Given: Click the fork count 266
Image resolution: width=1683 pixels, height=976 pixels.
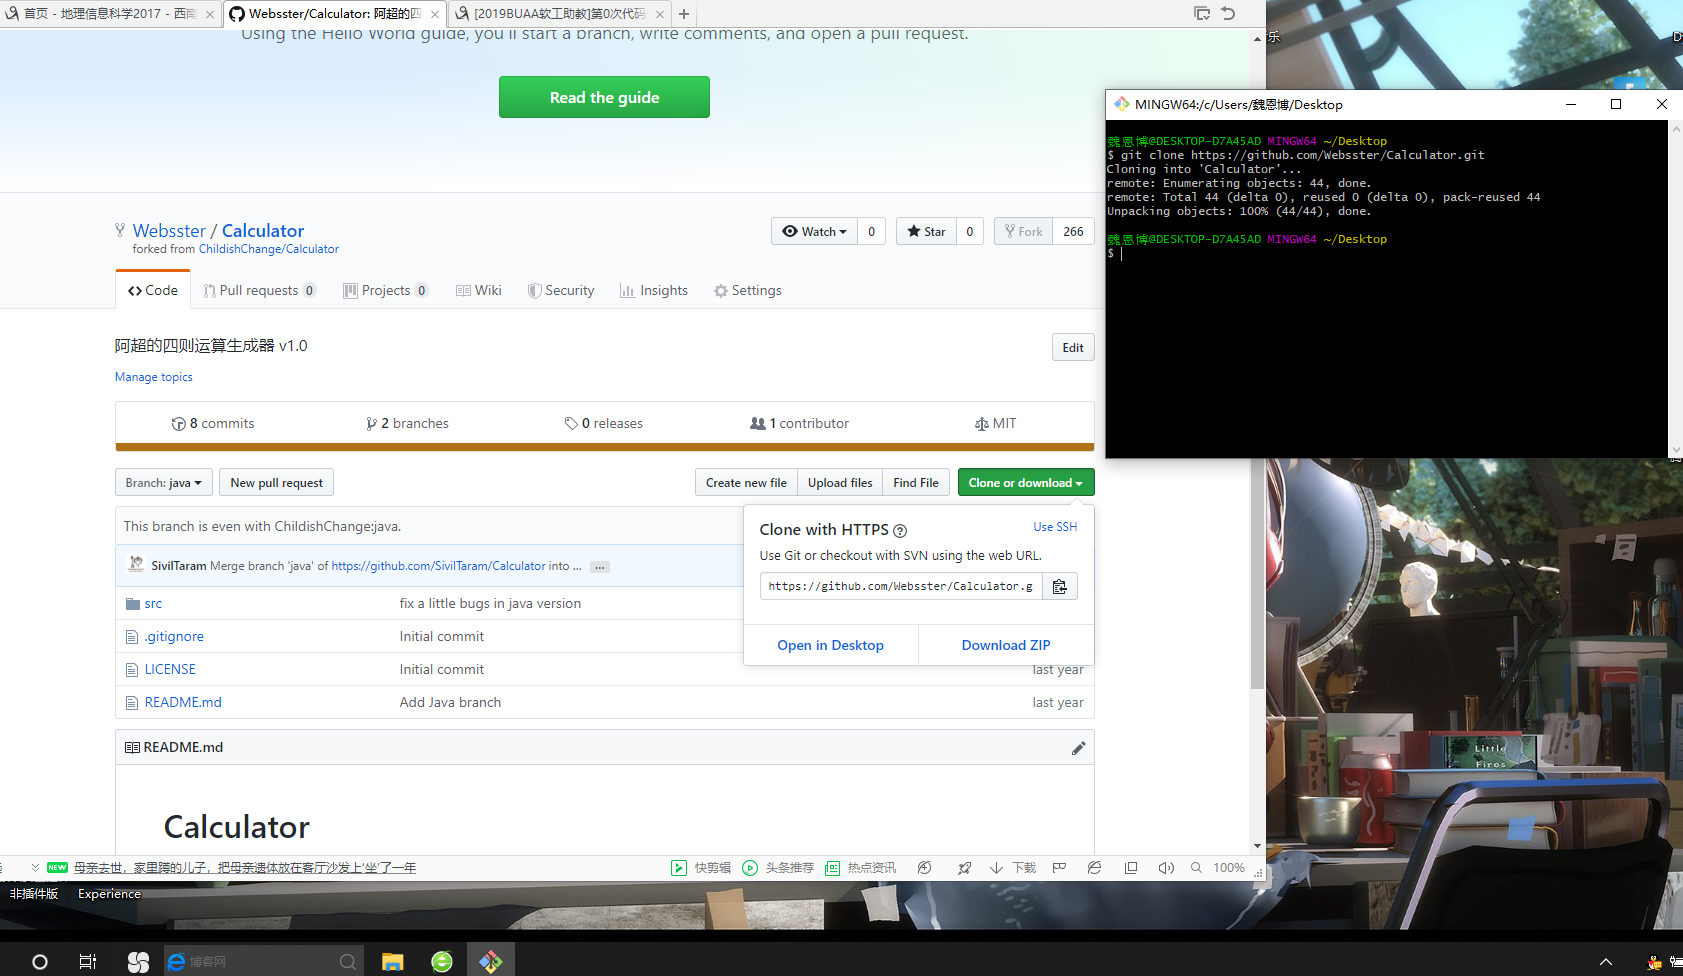Looking at the screenshot, I should point(1073,231).
